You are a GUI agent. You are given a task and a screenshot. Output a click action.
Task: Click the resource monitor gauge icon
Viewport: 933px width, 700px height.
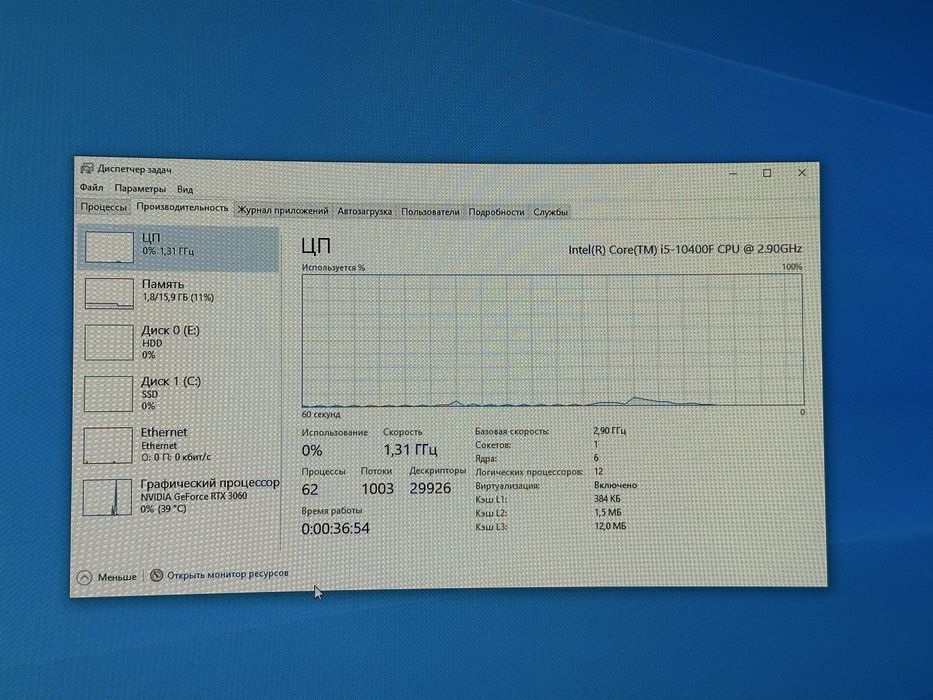pyautogui.click(x=156, y=575)
